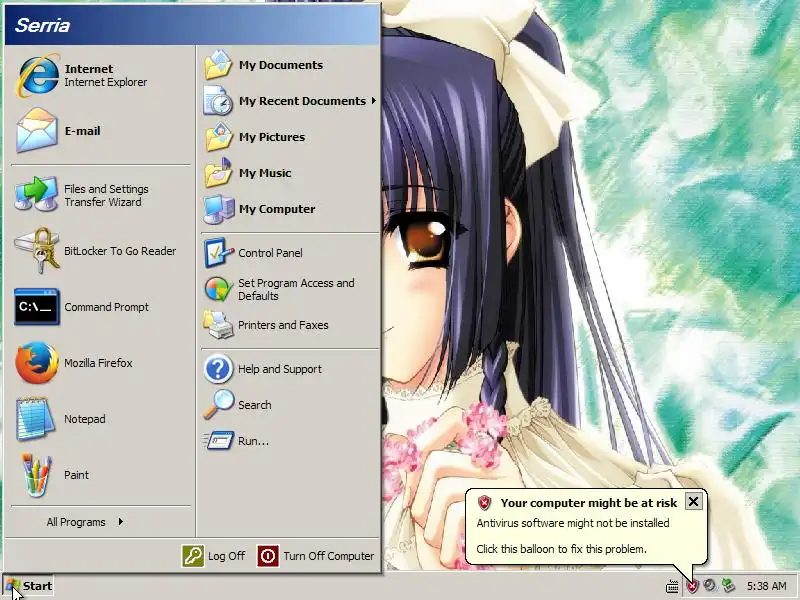Click the 'Set Program Access and Defaults' label

pyautogui.click(x=296, y=289)
